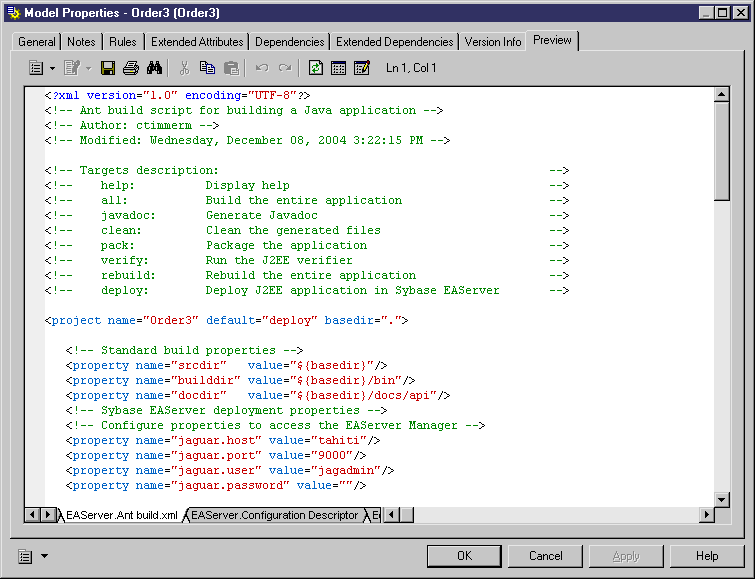This screenshot has width=755, height=579.
Task: Open Find using the binoculars icon
Action: (x=154, y=68)
